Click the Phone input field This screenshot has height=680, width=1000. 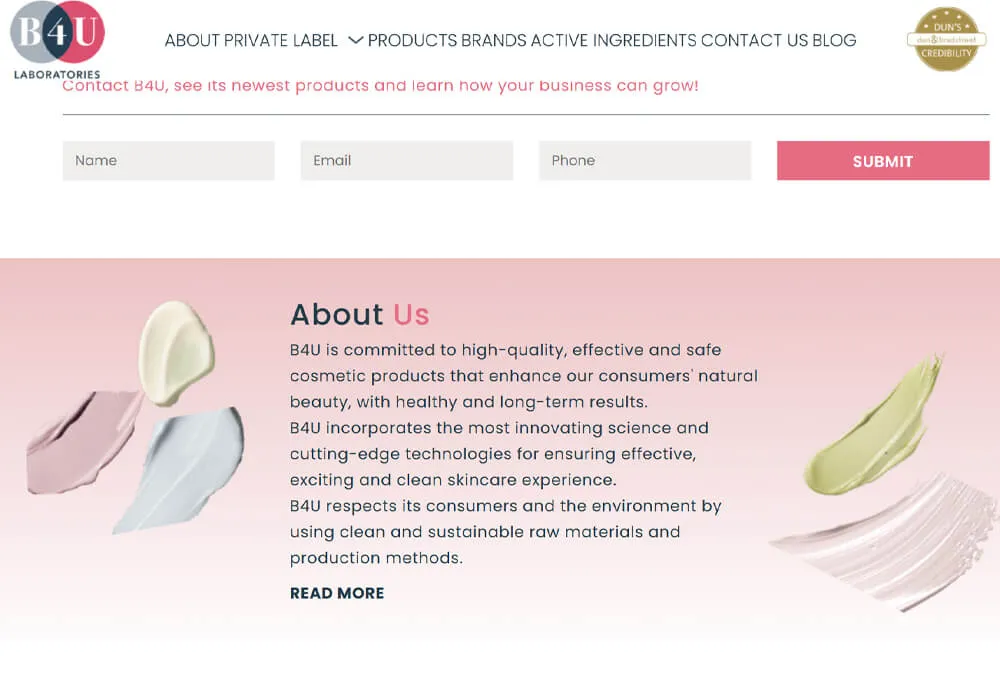coord(645,160)
